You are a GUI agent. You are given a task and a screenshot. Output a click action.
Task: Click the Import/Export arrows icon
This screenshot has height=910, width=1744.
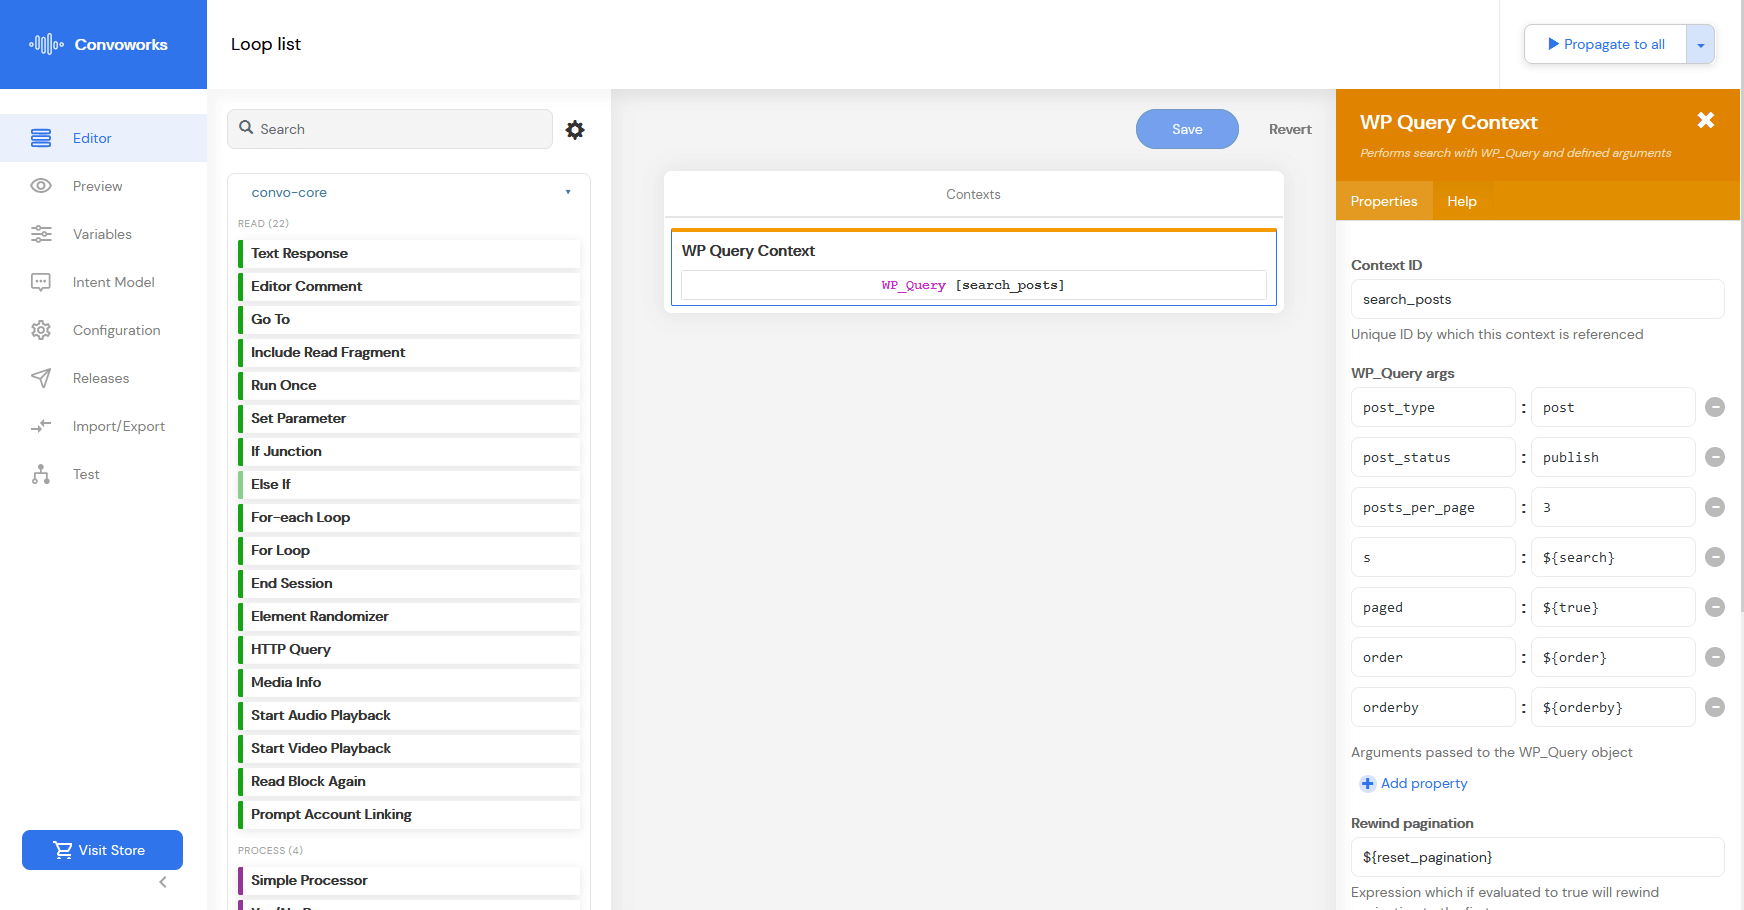[x=41, y=426]
